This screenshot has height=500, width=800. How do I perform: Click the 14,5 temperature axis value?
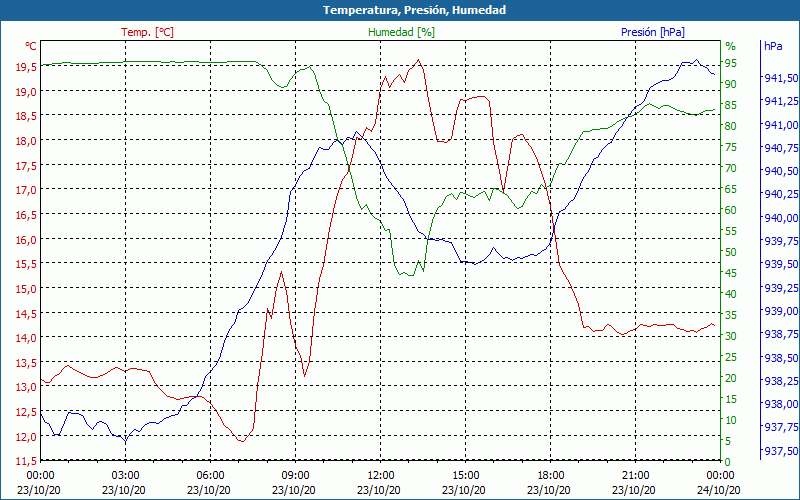click(26, 313)
